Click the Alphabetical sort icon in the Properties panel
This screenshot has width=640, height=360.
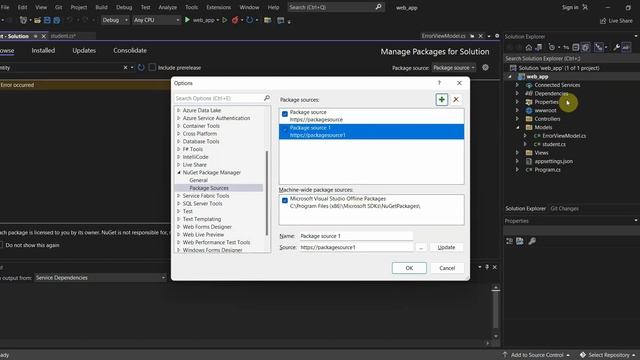(x=520, y=241)
